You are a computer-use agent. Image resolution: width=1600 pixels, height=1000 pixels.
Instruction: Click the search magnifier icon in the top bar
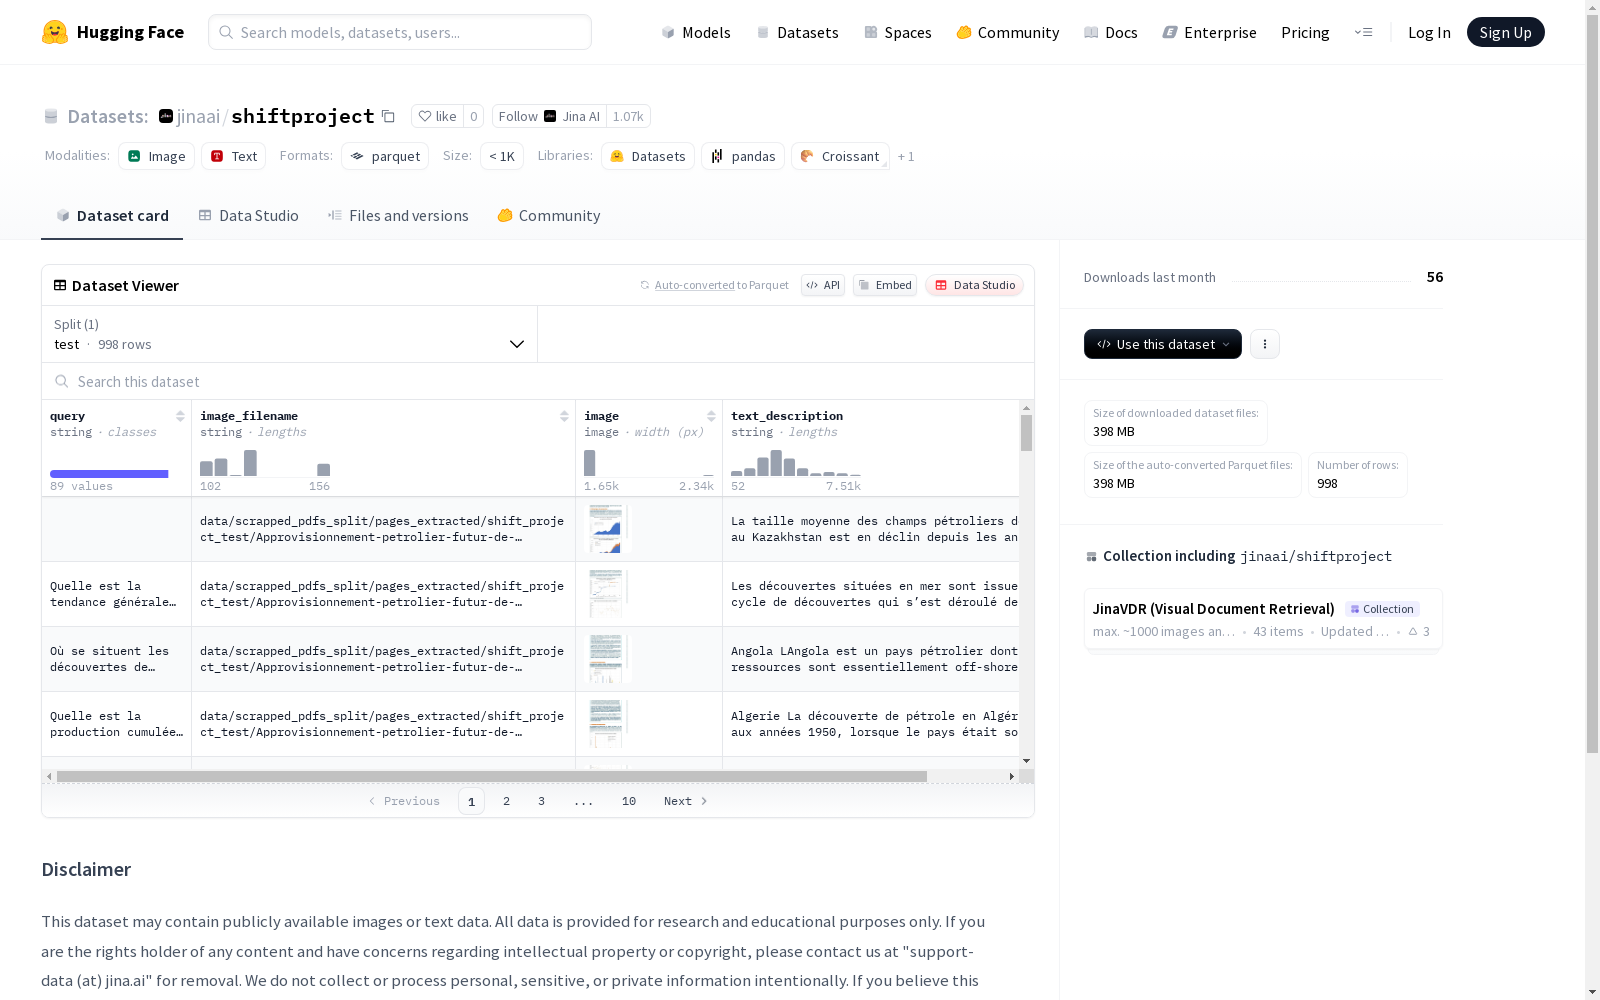click(226, 32)
